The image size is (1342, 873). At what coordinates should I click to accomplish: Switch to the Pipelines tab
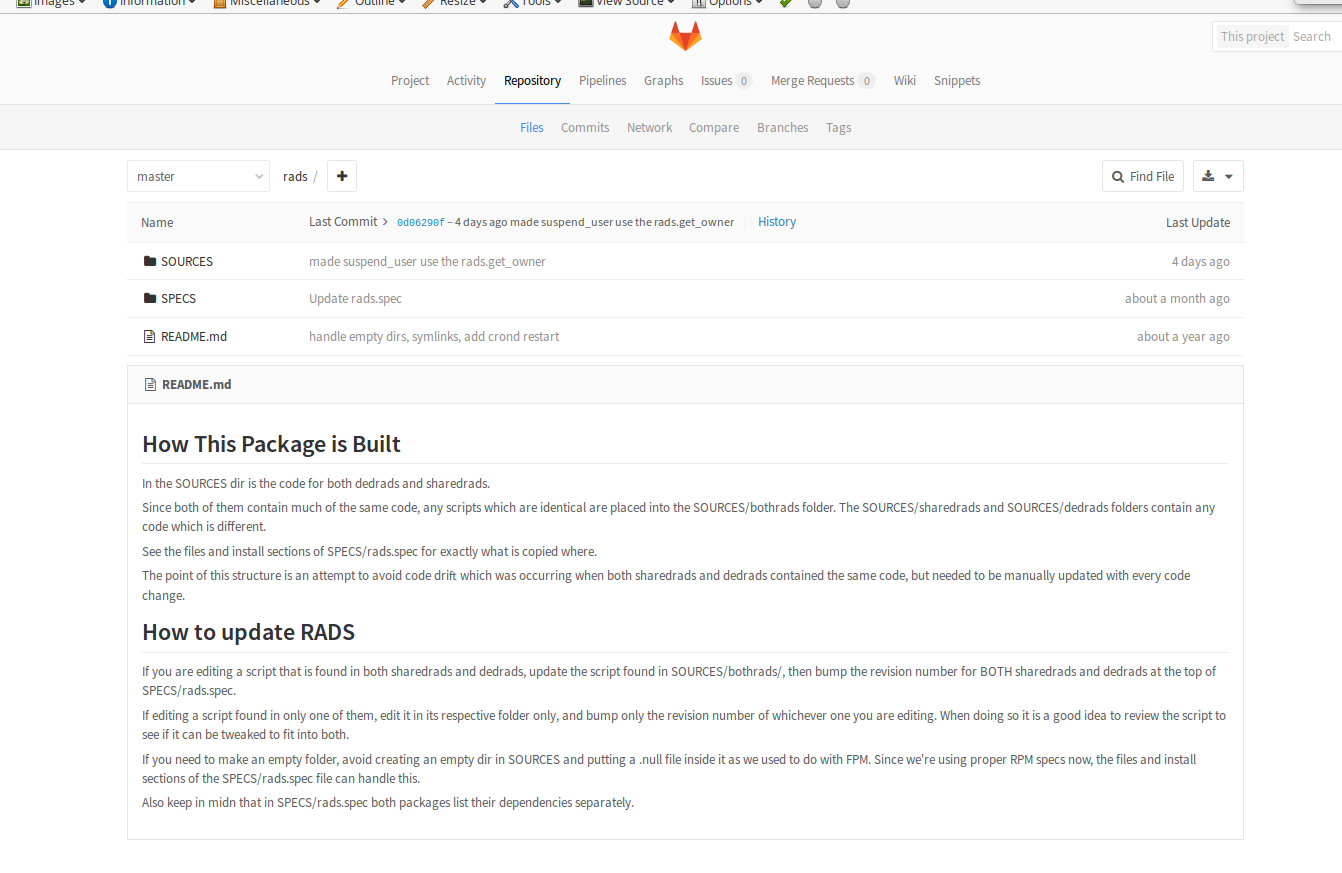coord(602,81)
